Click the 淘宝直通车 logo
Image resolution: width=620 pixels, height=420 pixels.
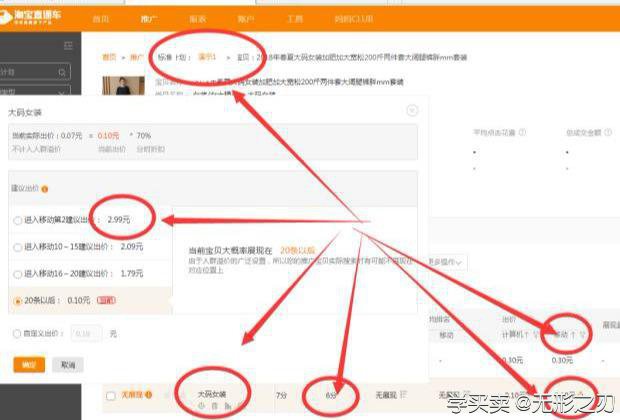(31, 17)
